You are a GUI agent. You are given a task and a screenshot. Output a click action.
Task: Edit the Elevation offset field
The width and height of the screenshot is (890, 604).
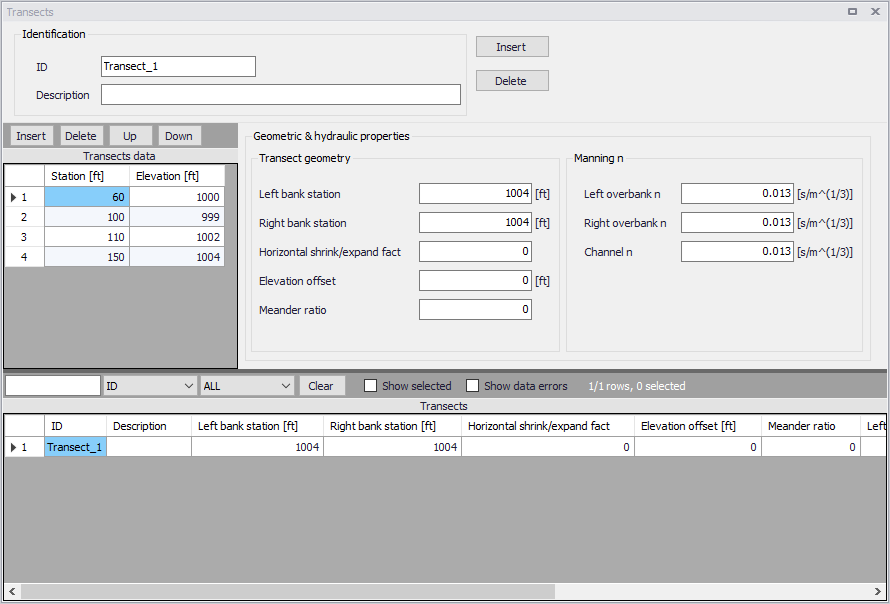point(475,280)
